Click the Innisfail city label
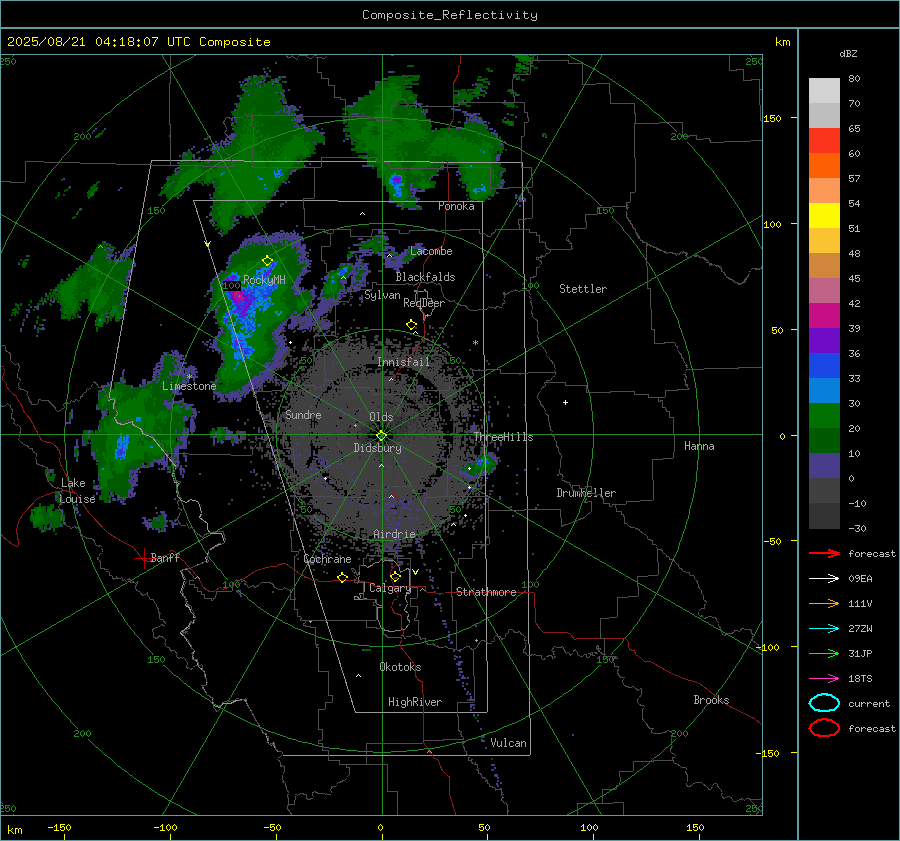The width and height of the screenshot is (900, 841). click(403, 362)
